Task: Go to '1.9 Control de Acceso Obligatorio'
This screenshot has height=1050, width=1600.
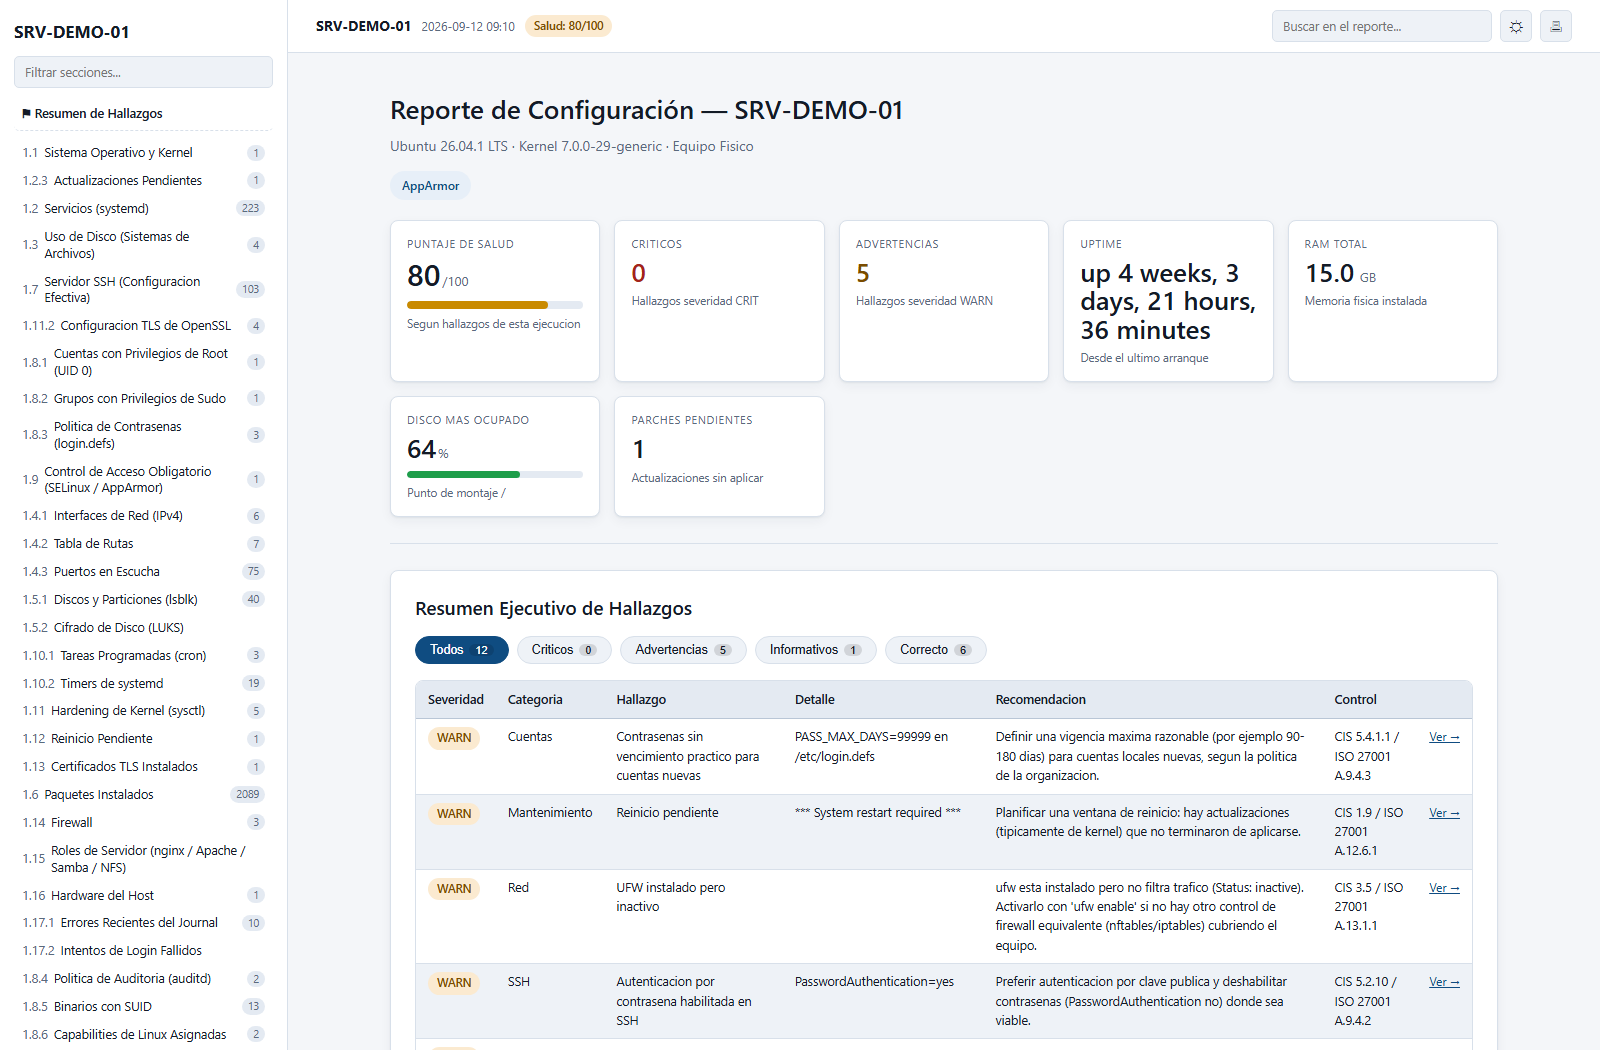Action: pos(143,480)
